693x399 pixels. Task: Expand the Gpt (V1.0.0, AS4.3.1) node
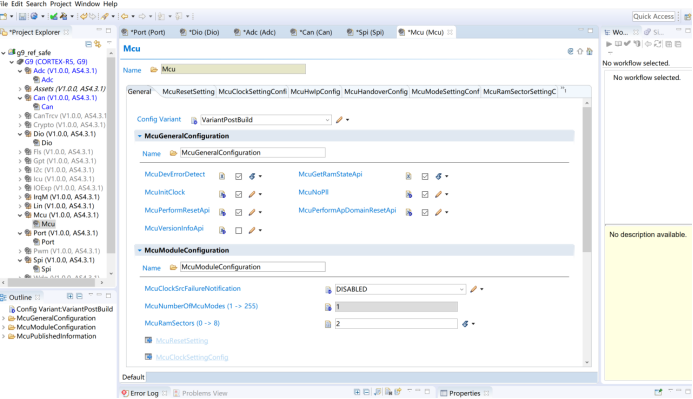[x=20, y=161]
